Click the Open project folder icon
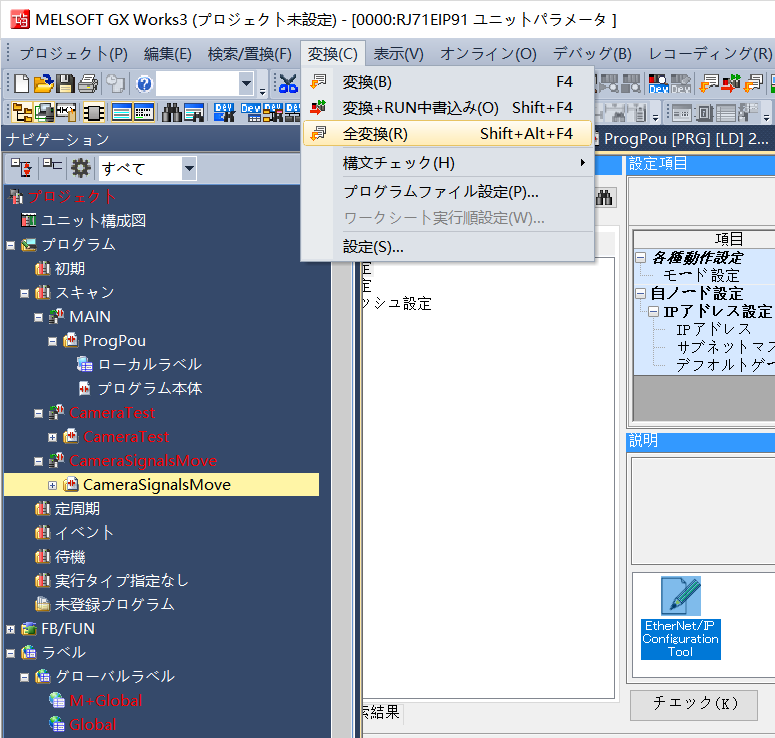Viewport: 775px width, 738px height. (x=43, y=84)
